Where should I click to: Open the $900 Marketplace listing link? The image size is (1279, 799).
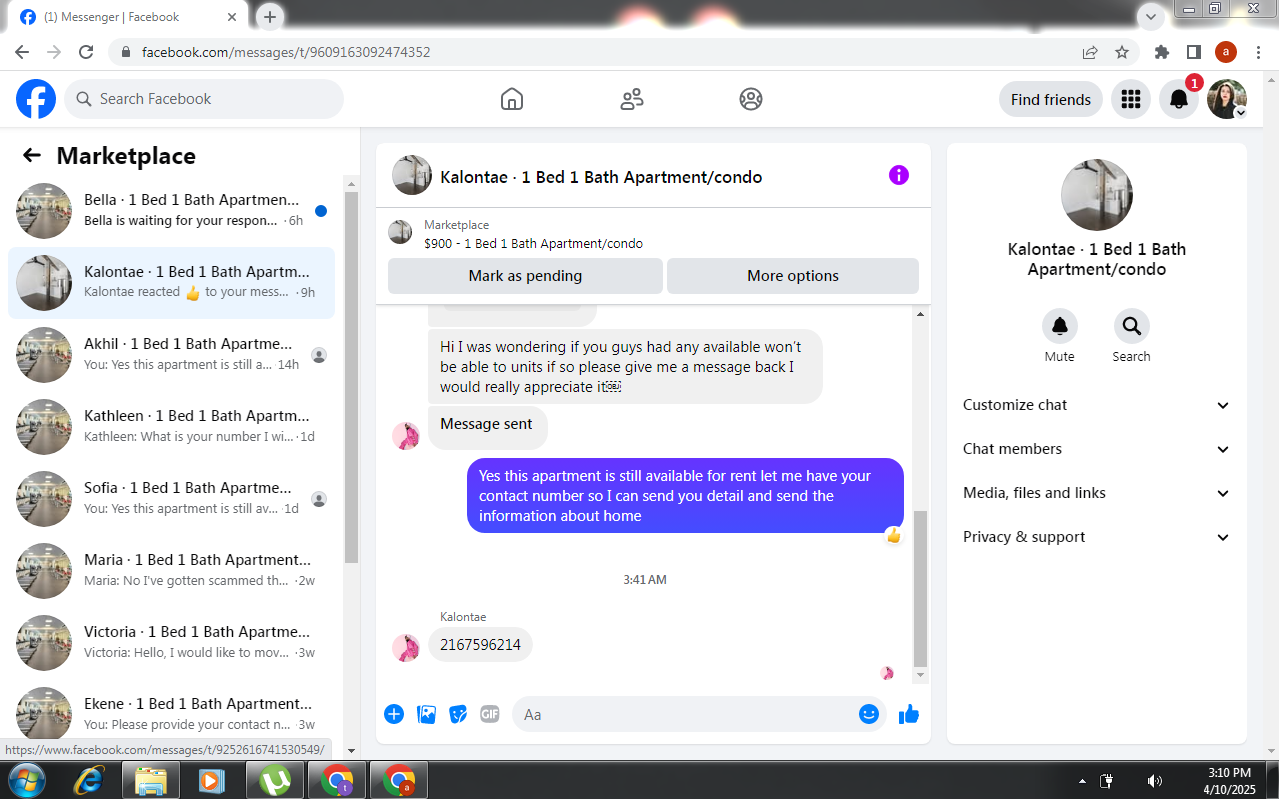pyautogui.click(x=533, y=243)
